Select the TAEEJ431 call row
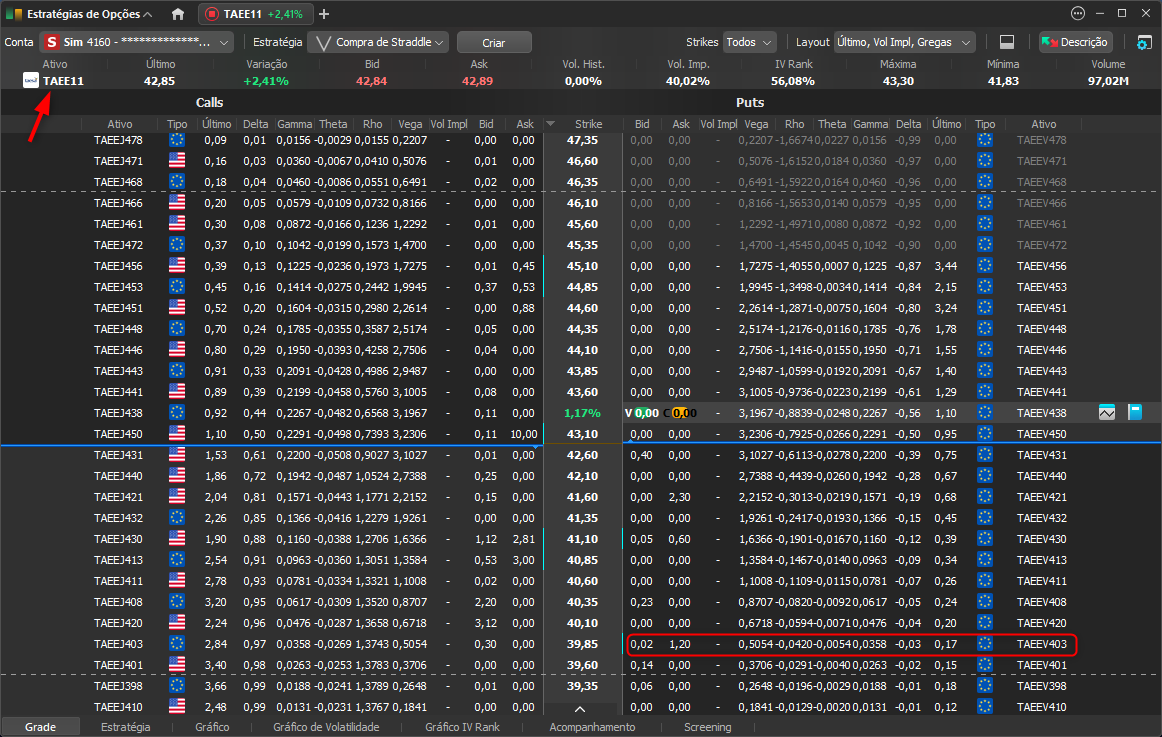 pos(271,455)
